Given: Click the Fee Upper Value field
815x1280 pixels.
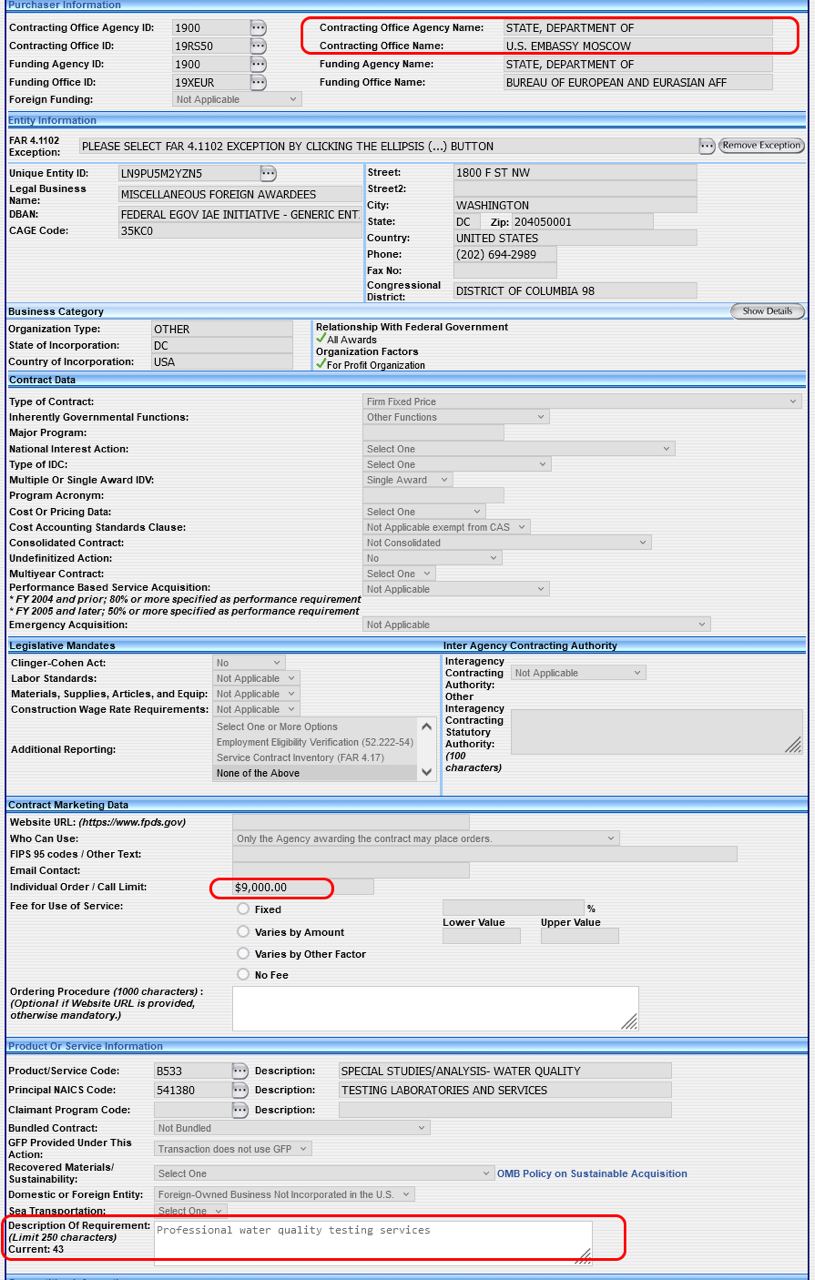Looking at the screenshot, I should tap(580, 936).
